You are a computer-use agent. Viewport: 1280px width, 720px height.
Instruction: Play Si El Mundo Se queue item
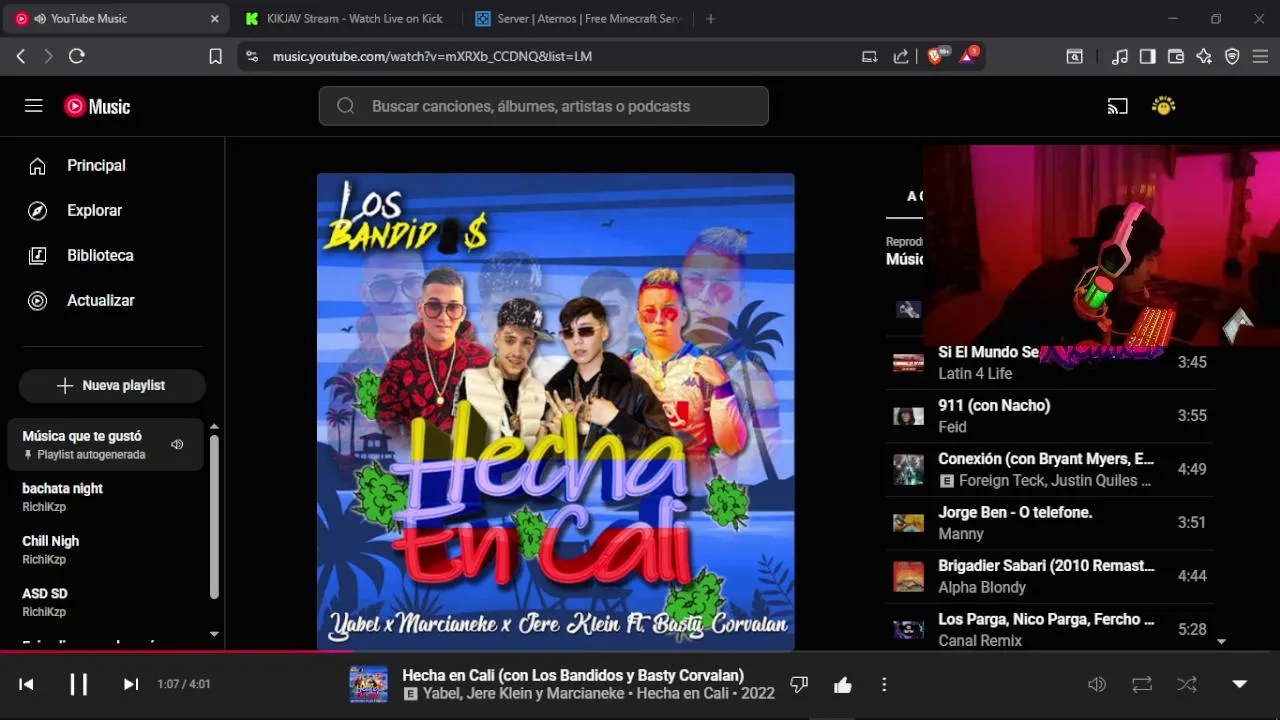click(1050, 362)
